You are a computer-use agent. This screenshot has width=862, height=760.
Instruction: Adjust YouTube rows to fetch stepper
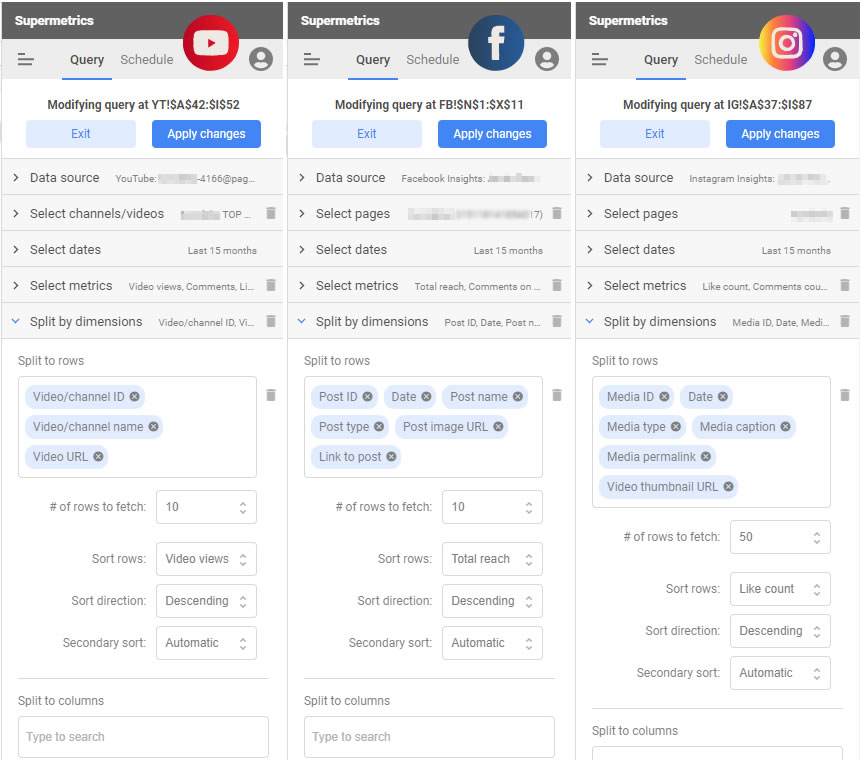coord(243,507)
